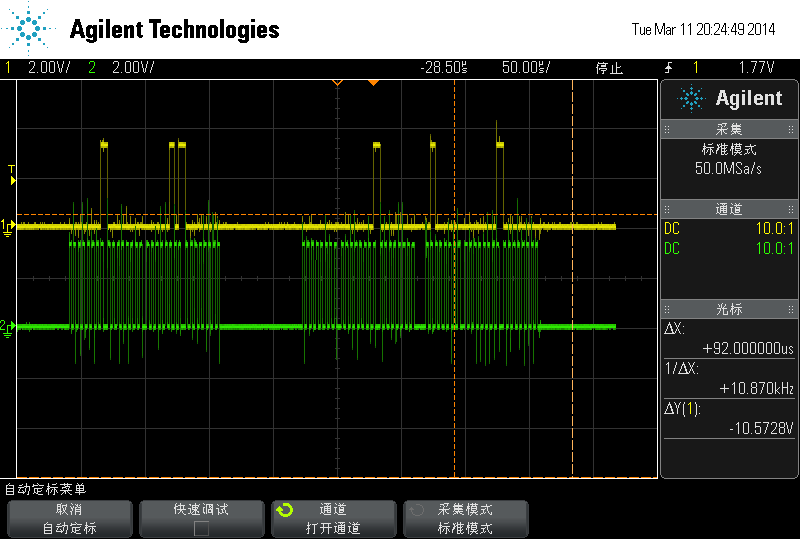The image size is (800, 539).
Task: Click the 停止 run status indicator
Action: click(609, 68)
